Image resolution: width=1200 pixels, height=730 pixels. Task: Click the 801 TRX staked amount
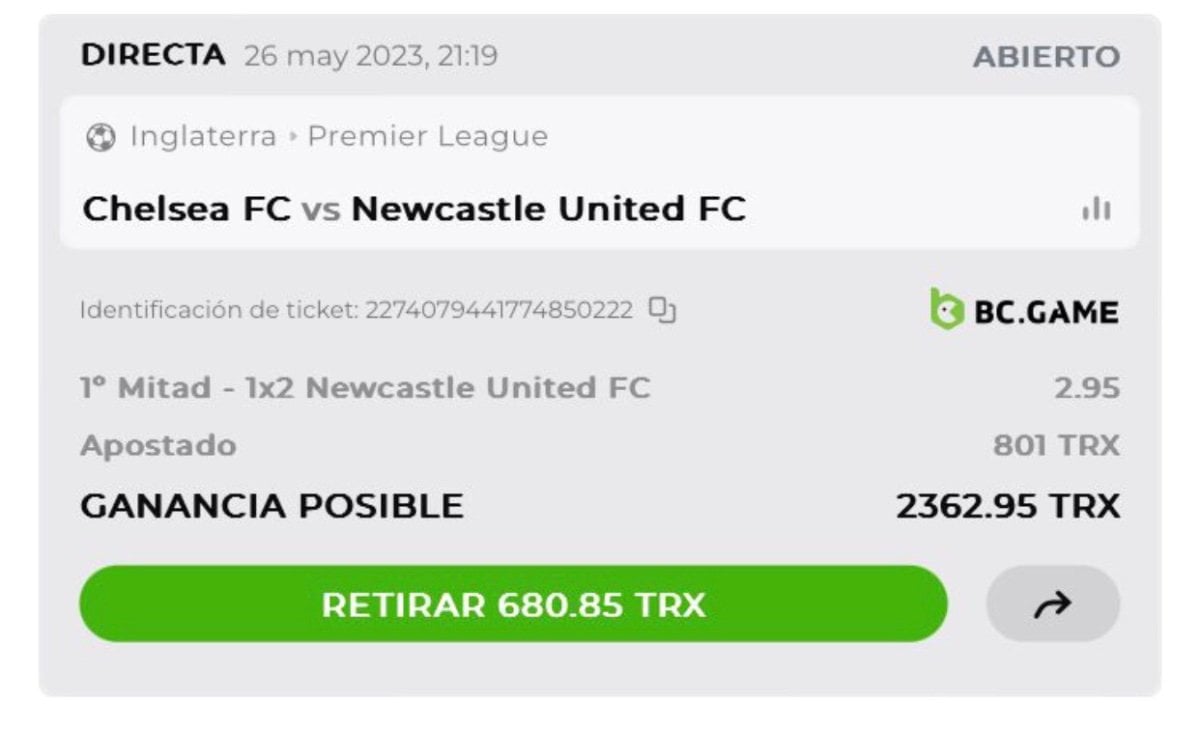(x=1056, y=446)
